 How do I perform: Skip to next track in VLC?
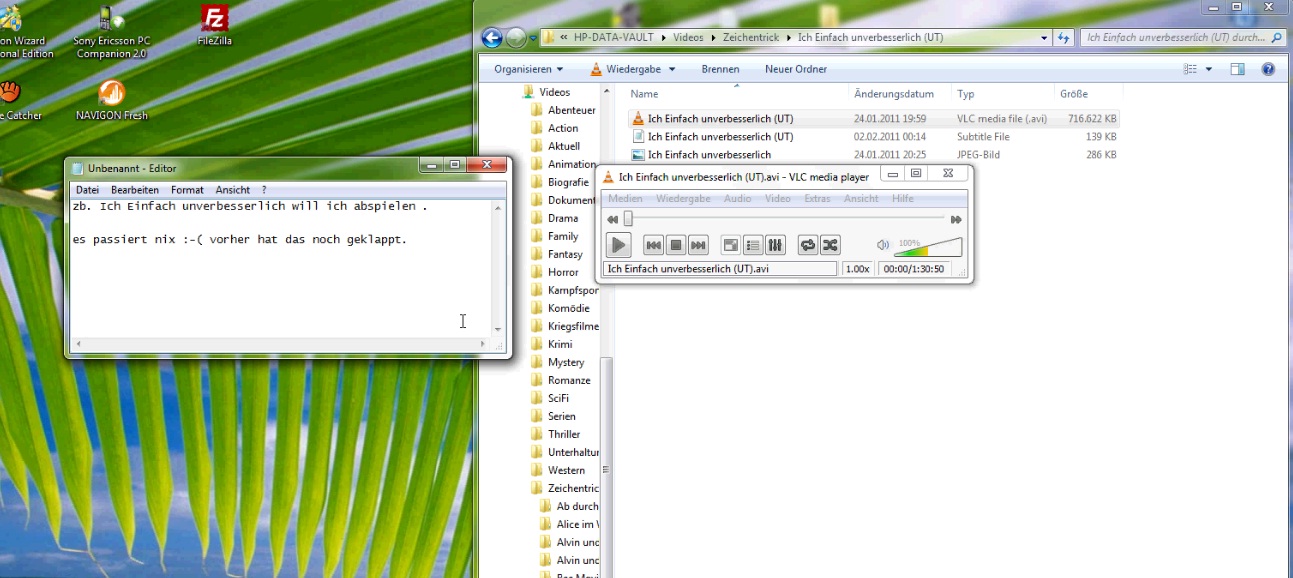tap(698, 245)
